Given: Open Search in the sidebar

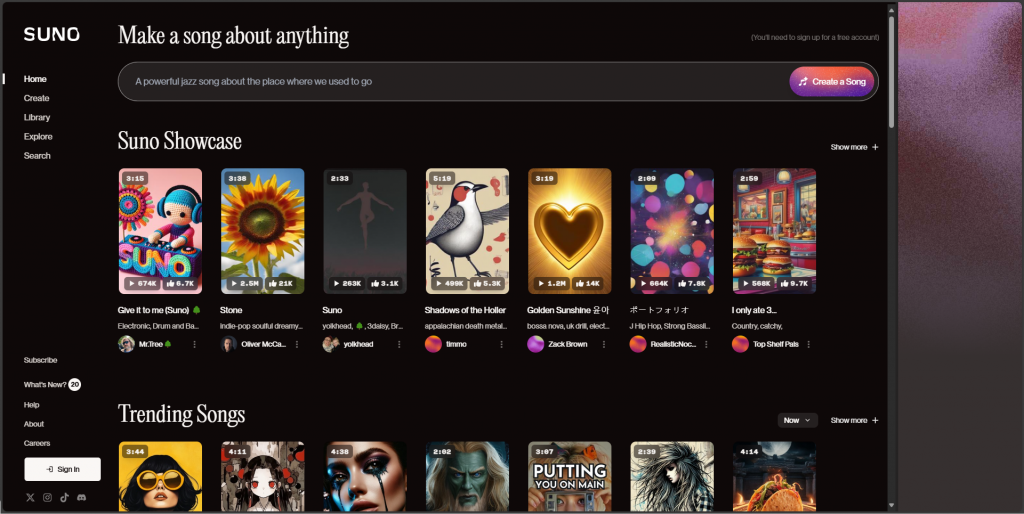Looking at the screenshot, I should [x=37, y=155].
